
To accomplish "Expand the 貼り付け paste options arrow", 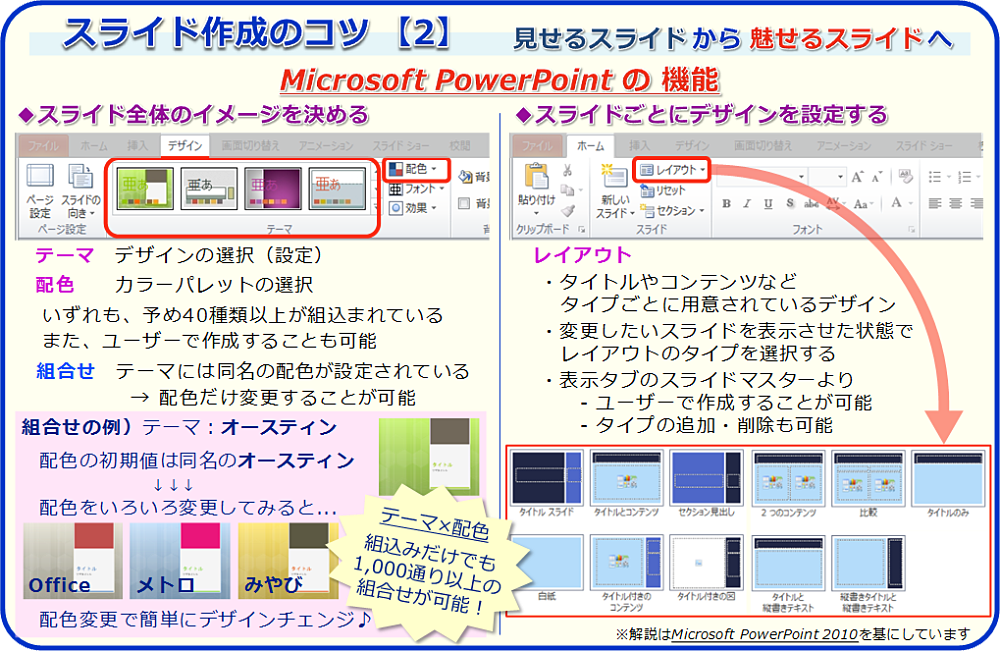I will (x=536, y=213).
